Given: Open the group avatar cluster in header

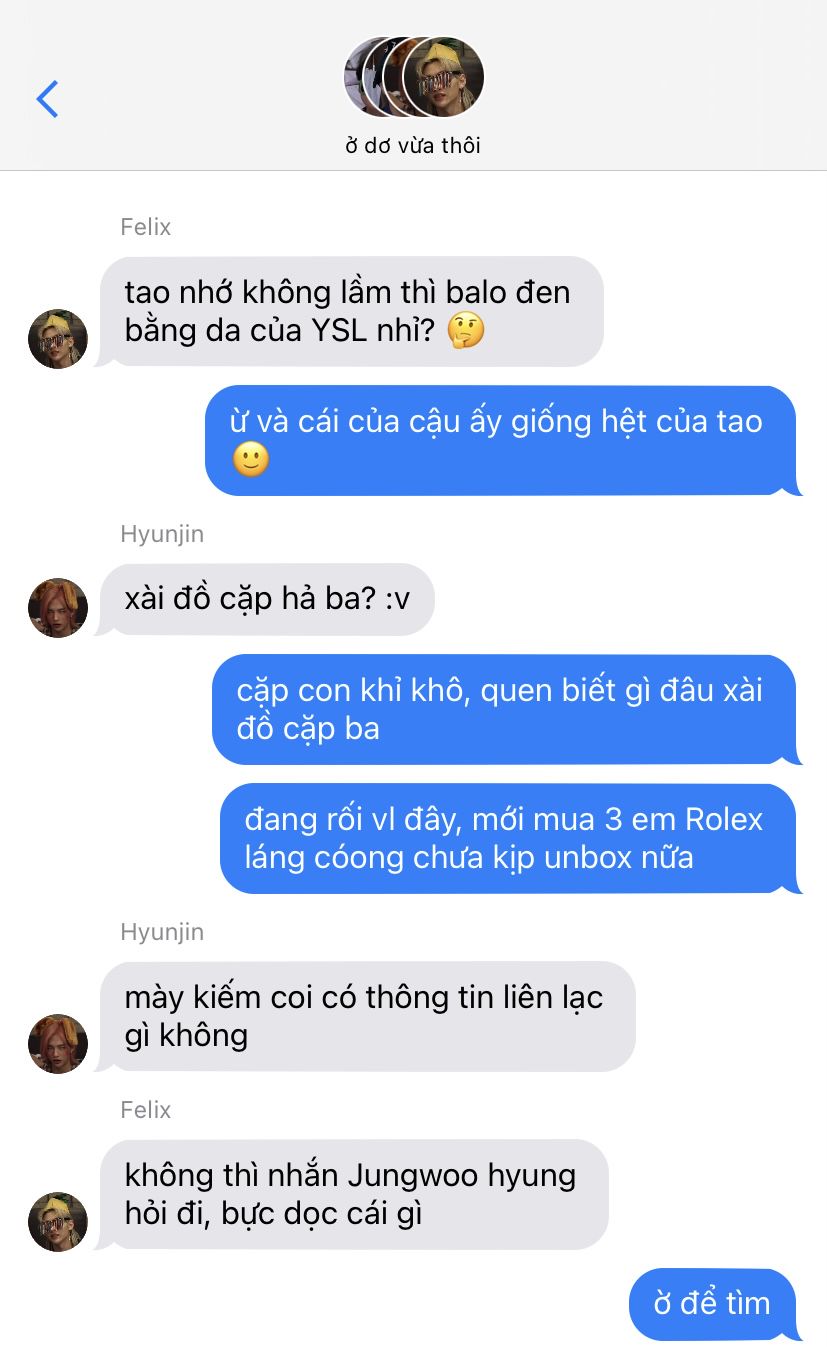Looking at the screenshot, I should pos(414,77).
